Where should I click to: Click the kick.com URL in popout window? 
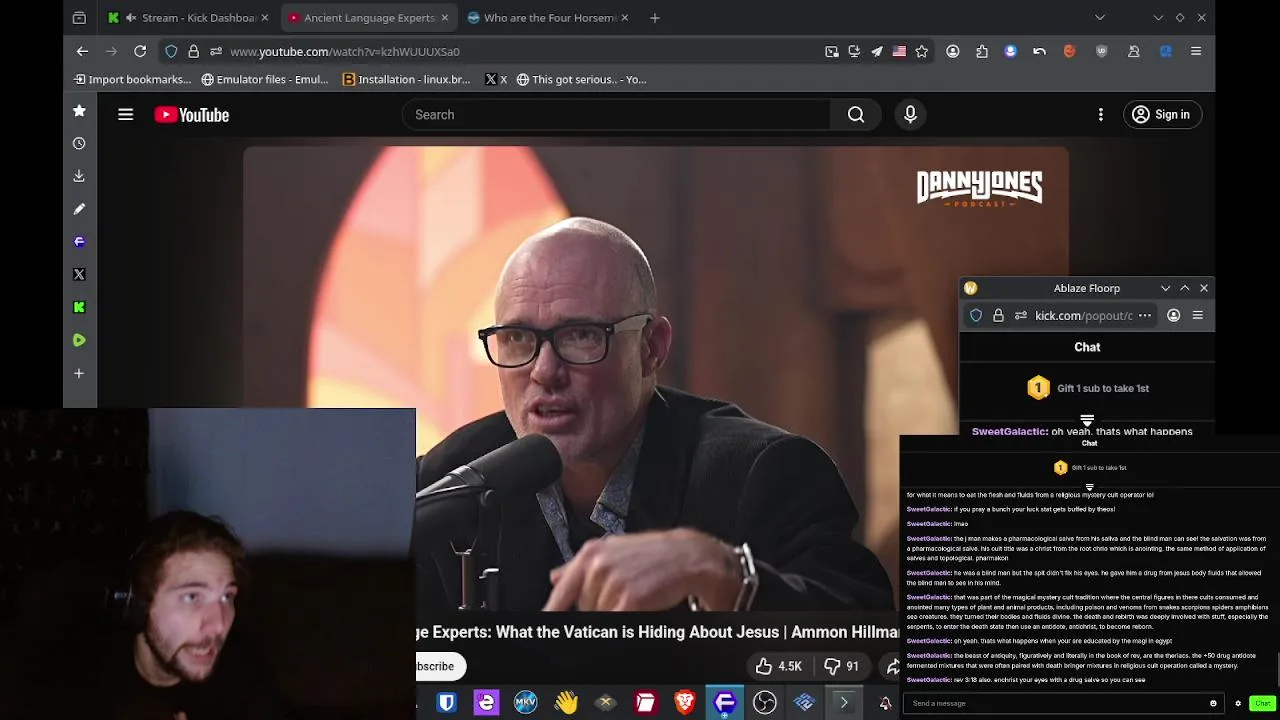pyautogui.click(x=1084, y=315)
